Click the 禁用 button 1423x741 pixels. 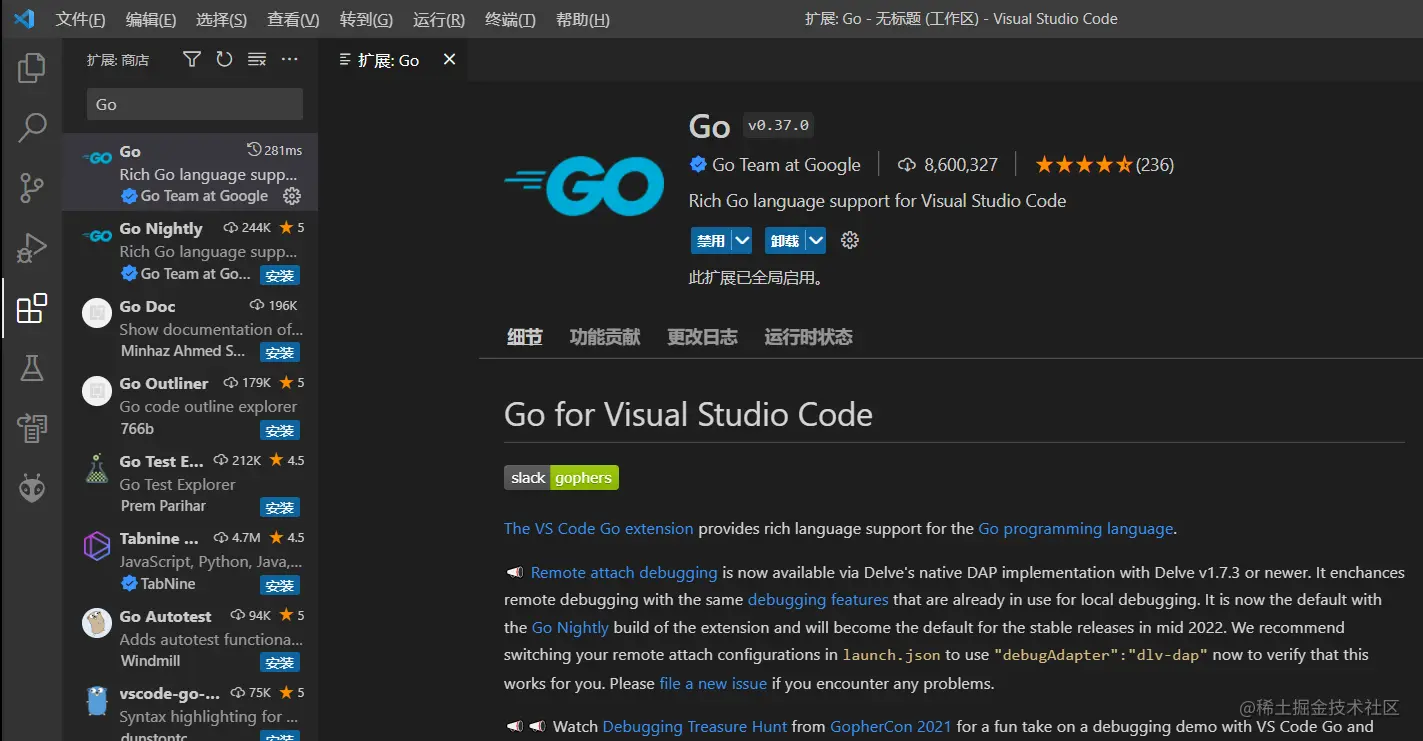click(711, 240)
